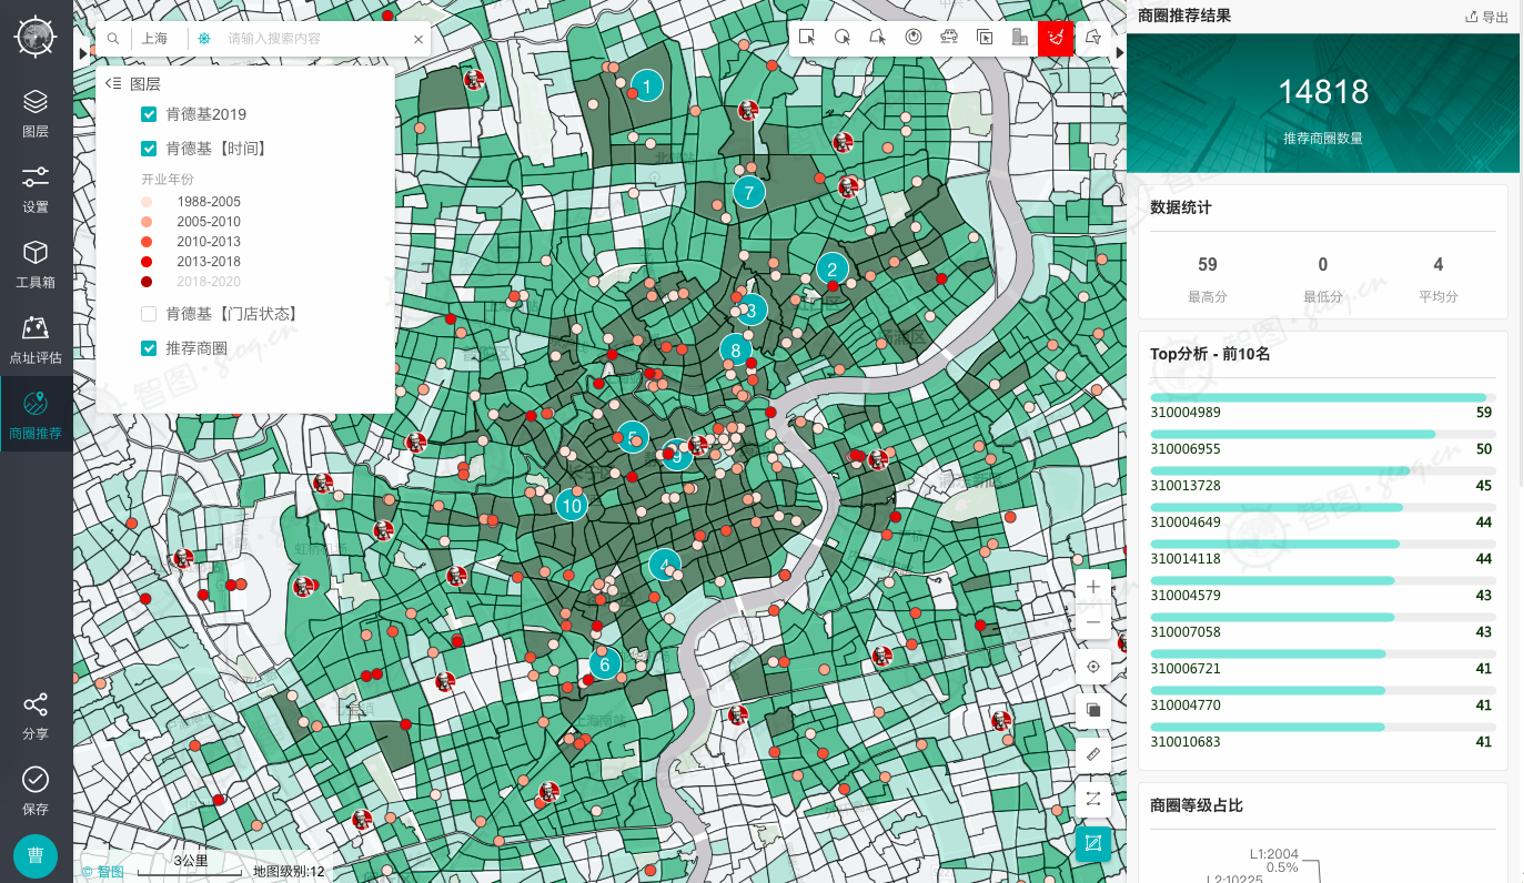Select the circle selection tool
This screenshot has height=883, width=1524.
(x=842, y=38)
